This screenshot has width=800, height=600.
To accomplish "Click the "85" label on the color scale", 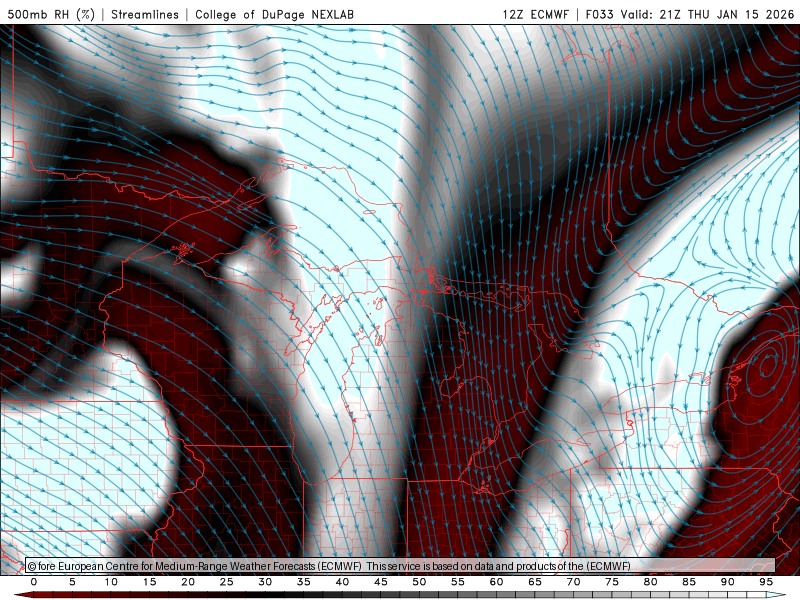I will 689,582.
